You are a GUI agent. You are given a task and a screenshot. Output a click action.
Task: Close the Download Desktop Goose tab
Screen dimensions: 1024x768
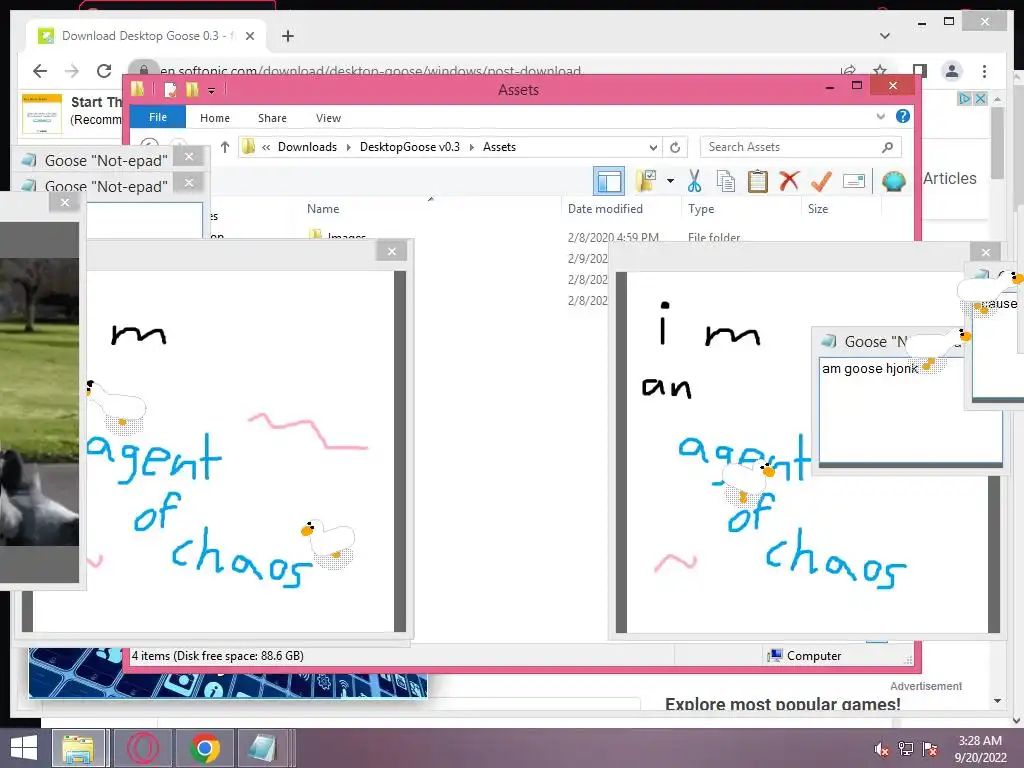(249, 36)
